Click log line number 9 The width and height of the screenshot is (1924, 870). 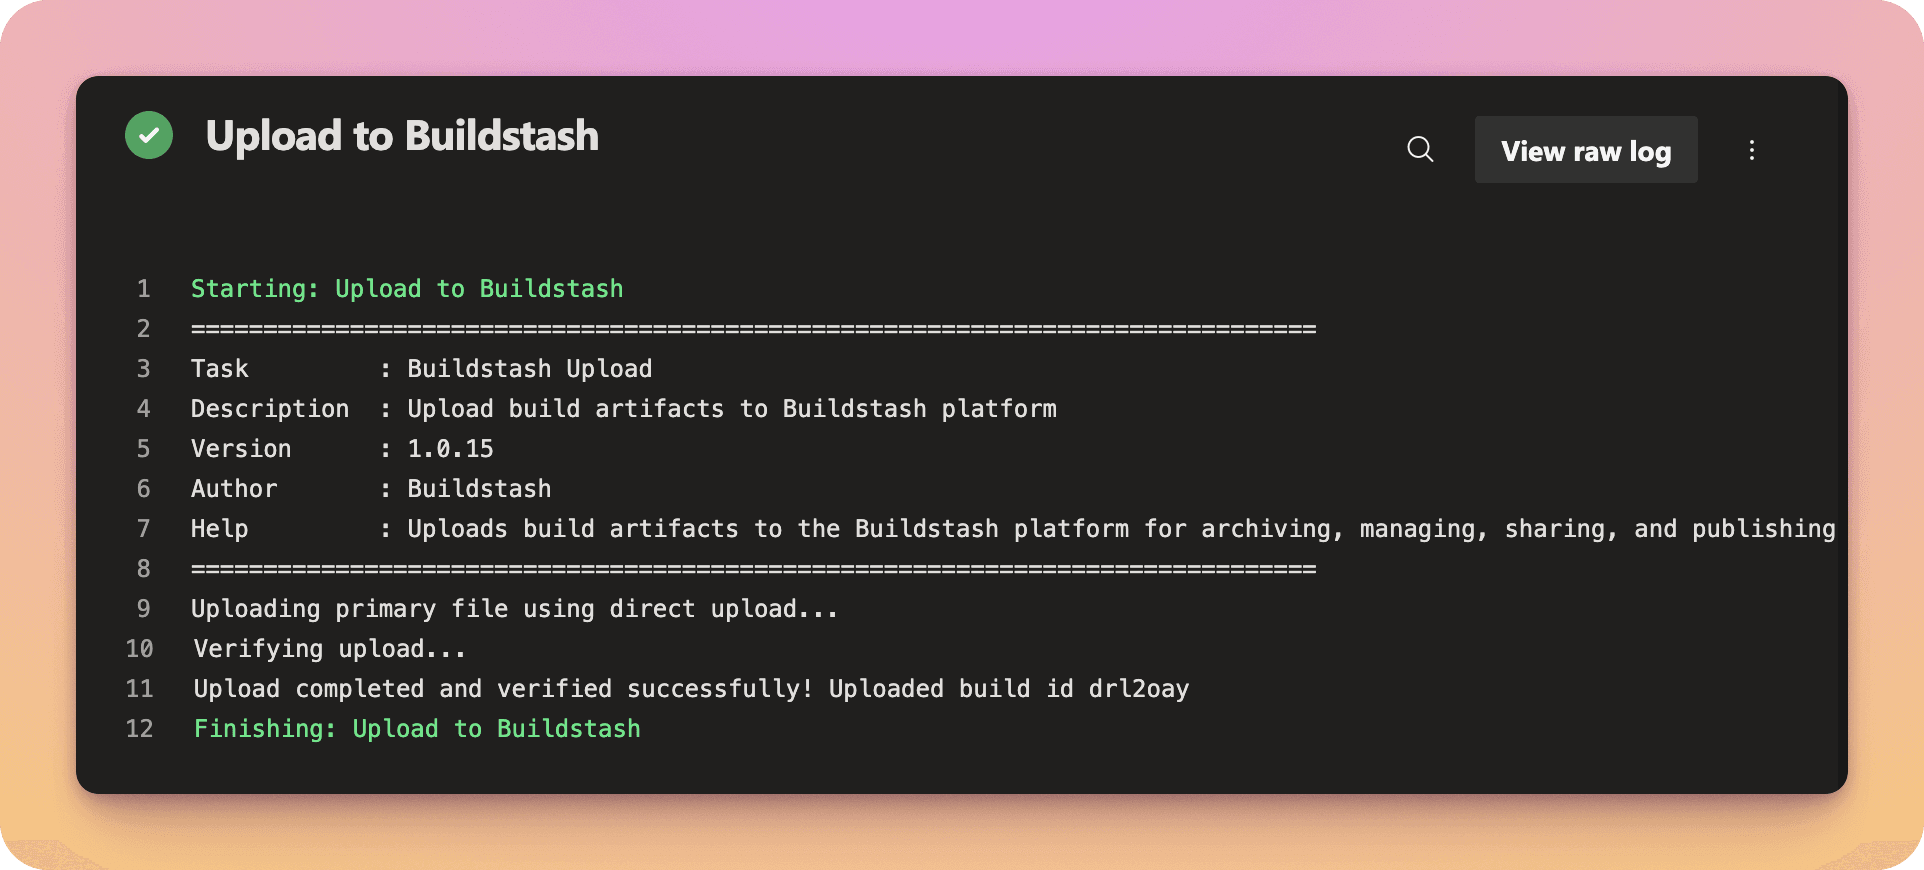point(143,609)
